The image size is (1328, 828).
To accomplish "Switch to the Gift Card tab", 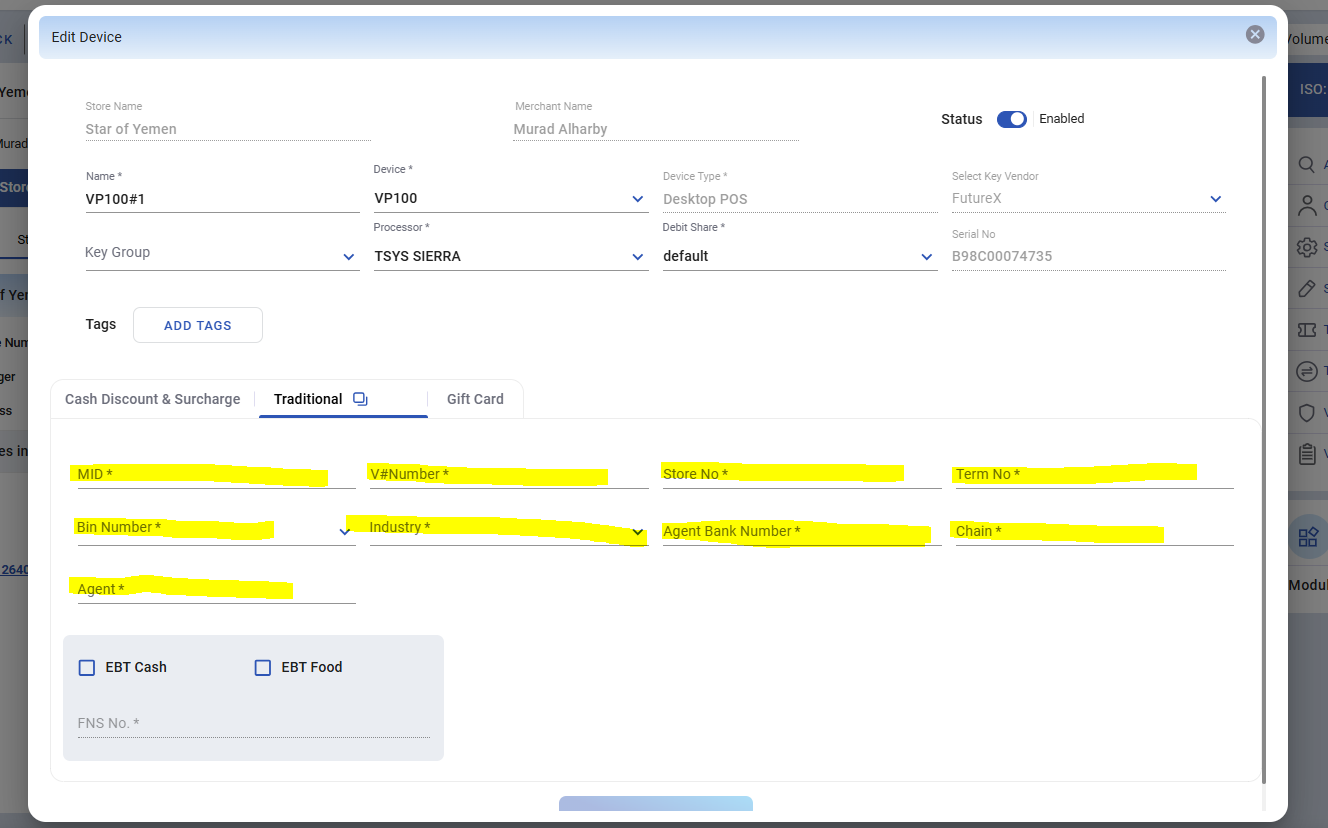I will coord(475,399).
